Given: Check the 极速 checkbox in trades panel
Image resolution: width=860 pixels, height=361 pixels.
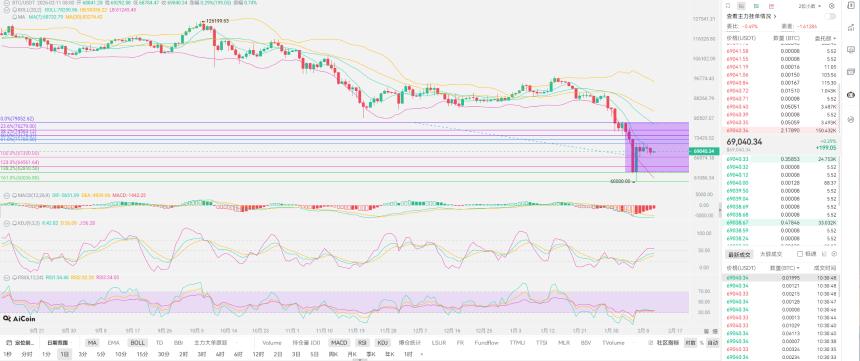Looking at the screenshot, I should [800, 254].
